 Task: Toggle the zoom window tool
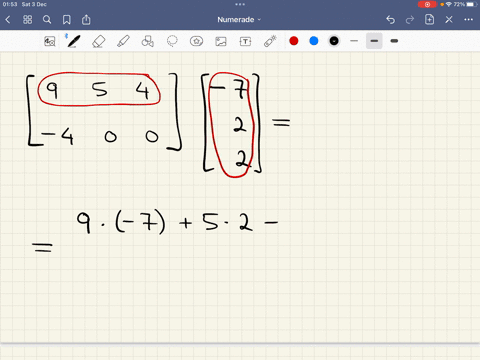coord(50,41)
